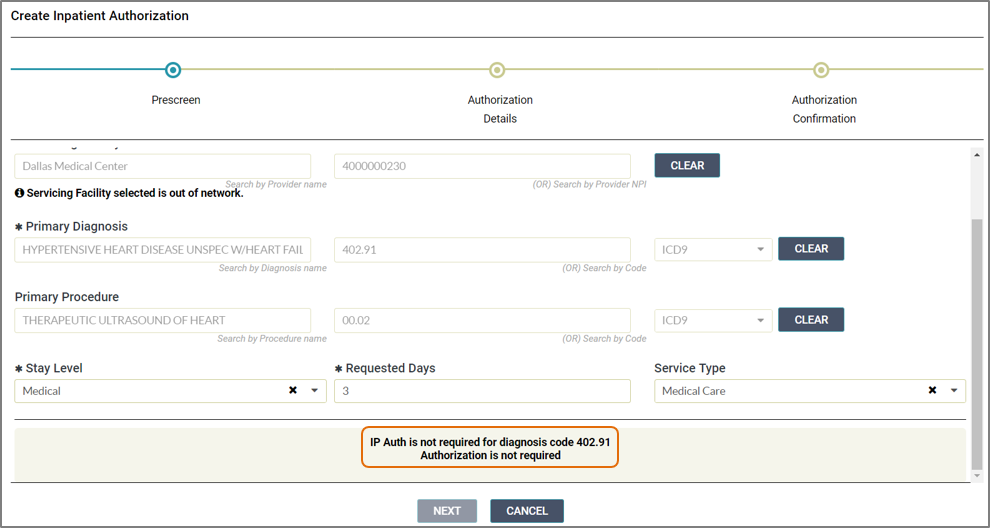Open the Service Type dropdown arrow
990x528 pixels.
click(954, 391)
